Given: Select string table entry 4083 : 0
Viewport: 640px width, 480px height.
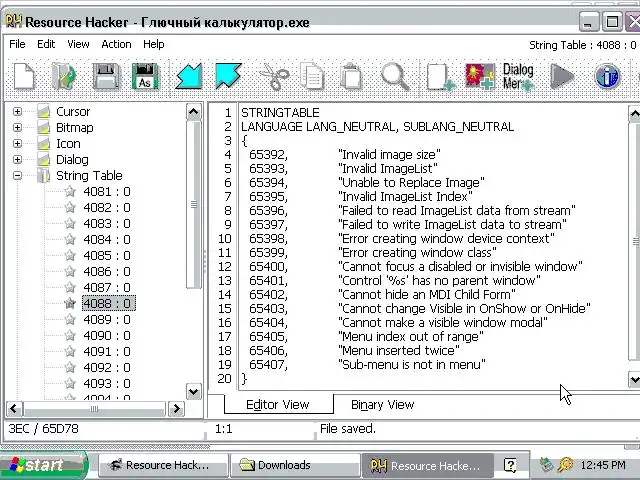Looking at the screenshot, I should (x=107, y=224).
